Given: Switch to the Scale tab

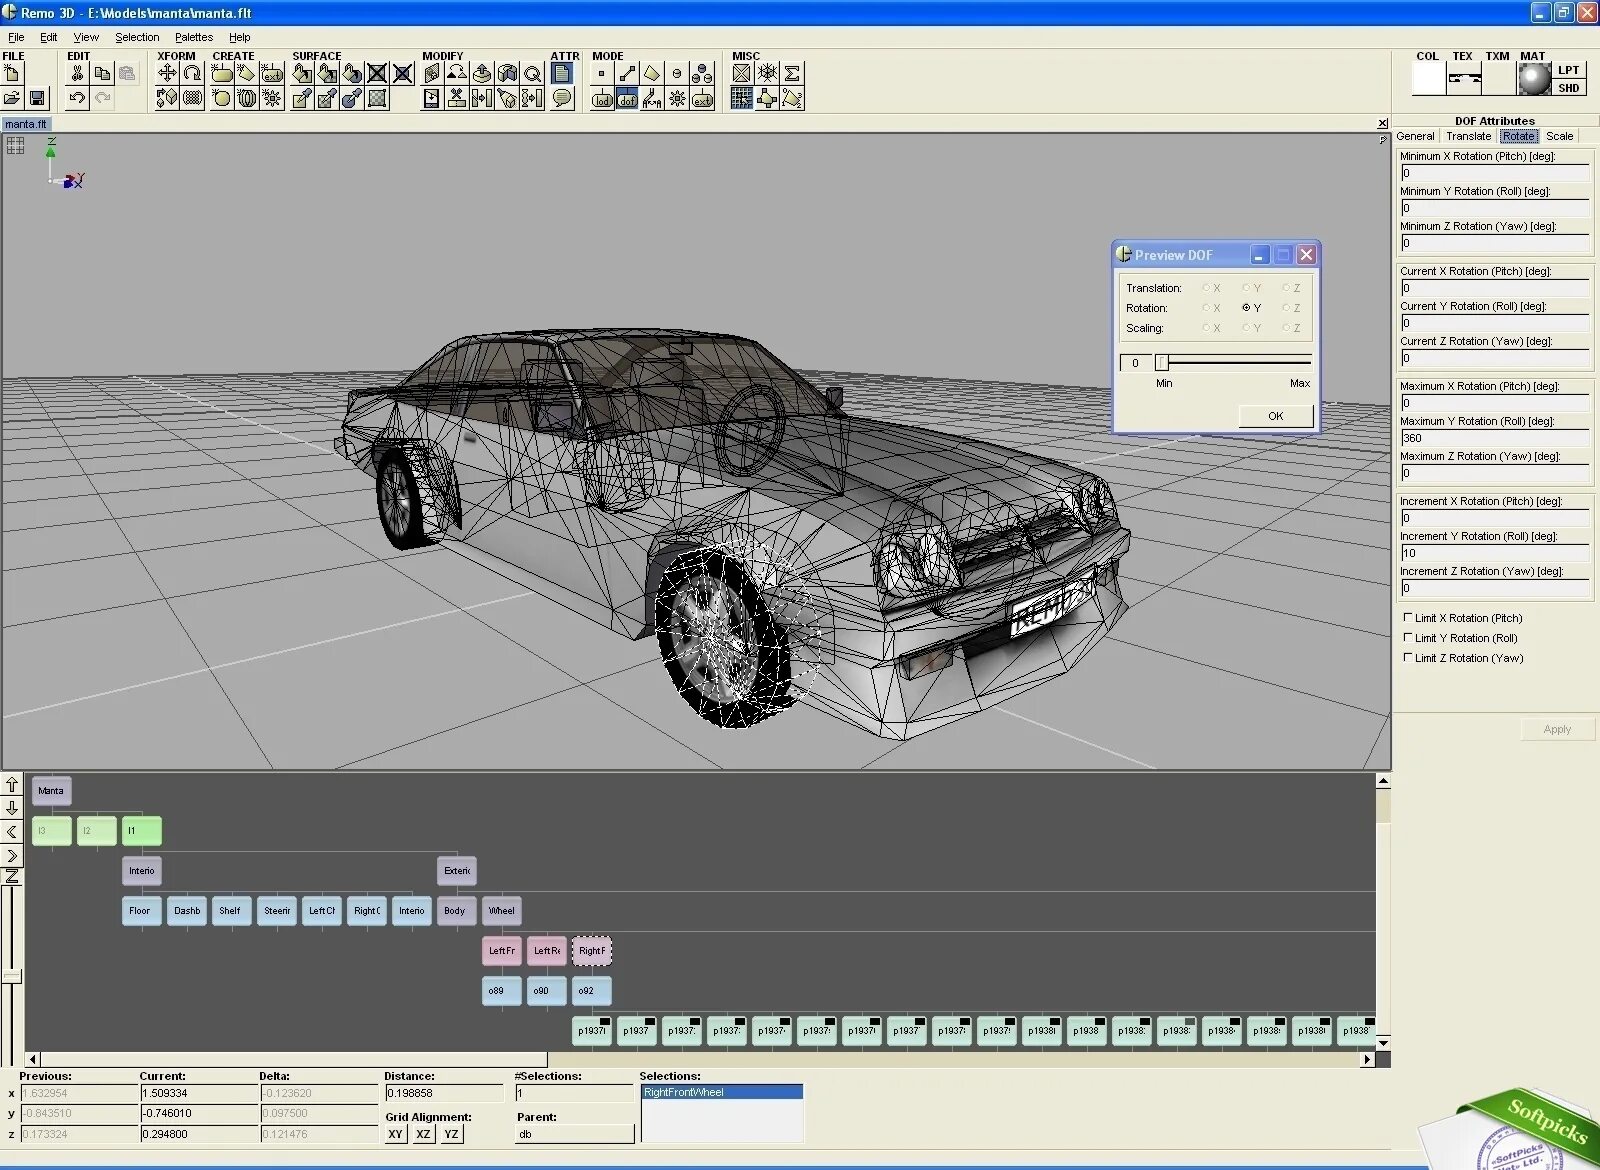Looking at the screenshot, I should coord(1559,136).
